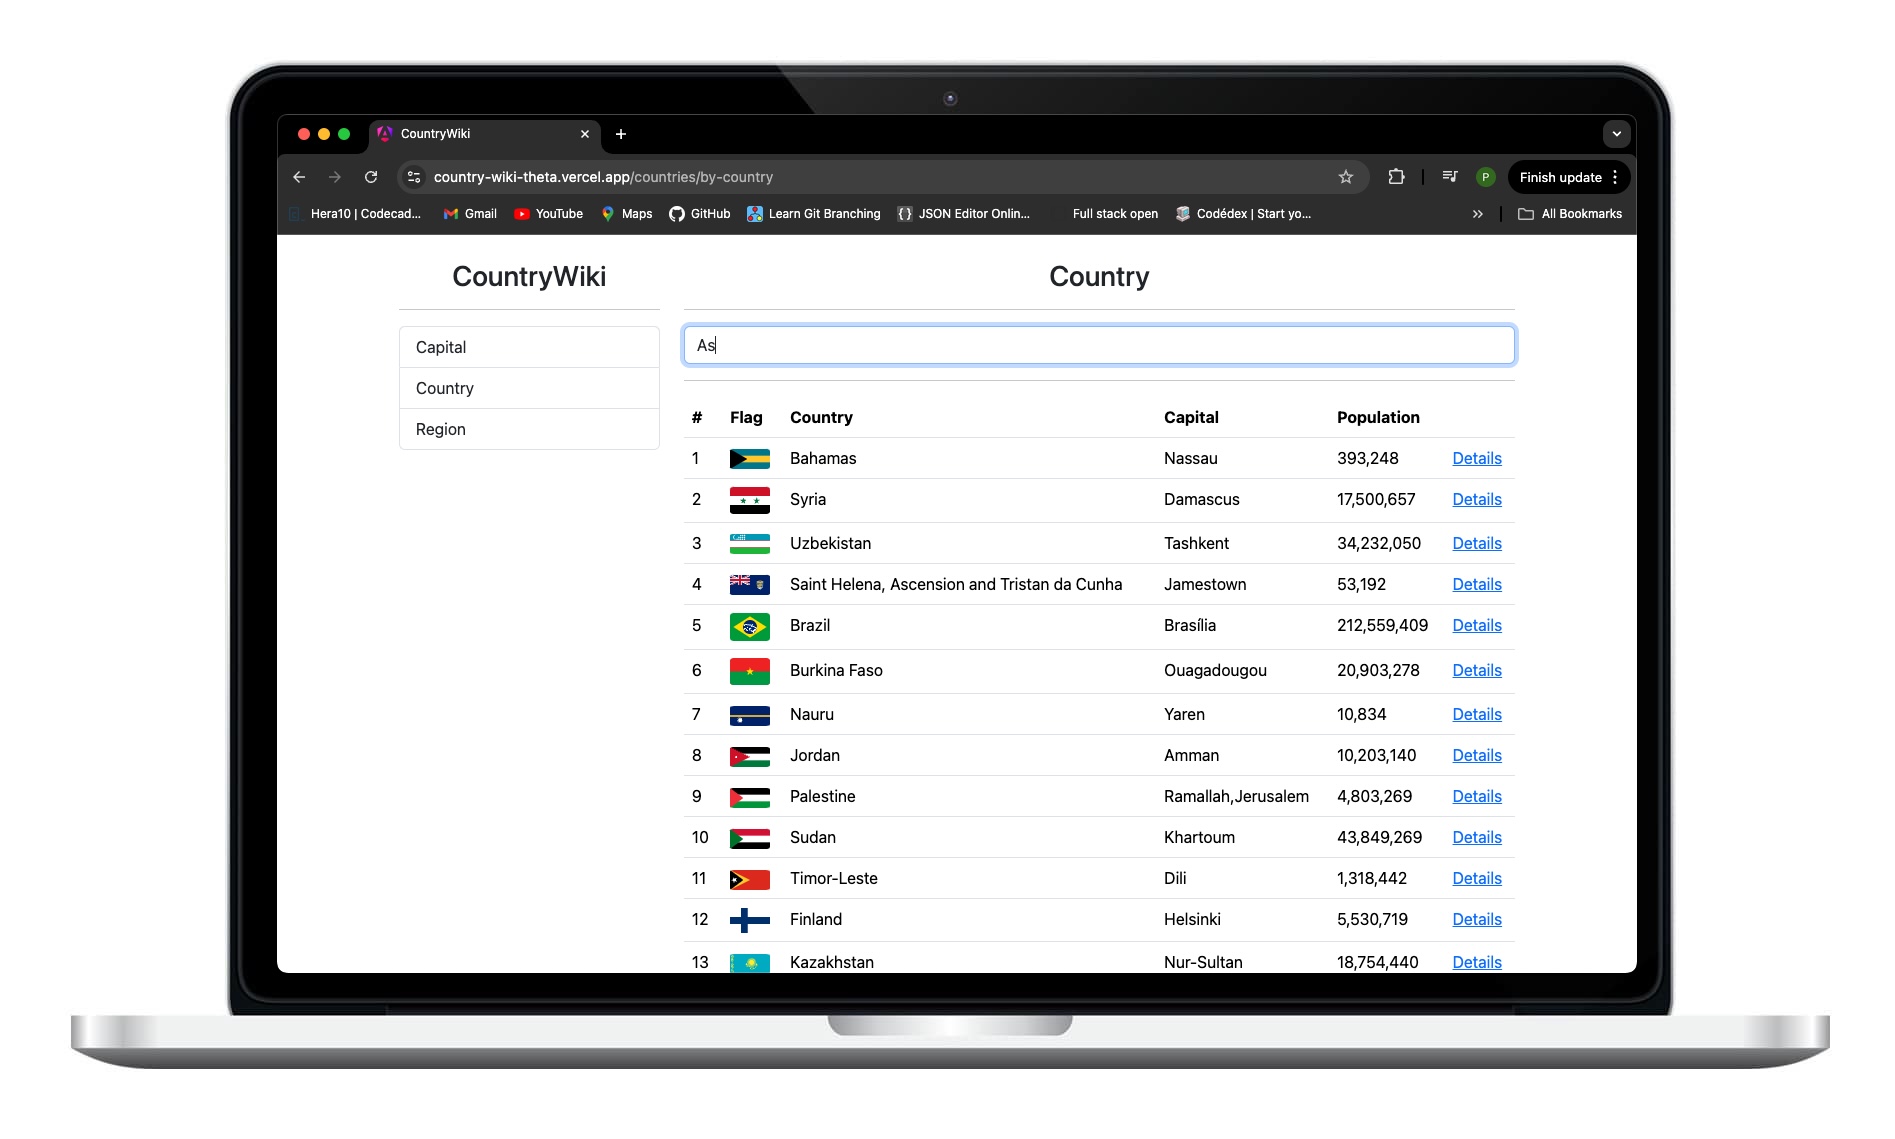Open Details for Sudan
The width and height of the screenshot is (1895, 1139).
(x=1477, y=837)
